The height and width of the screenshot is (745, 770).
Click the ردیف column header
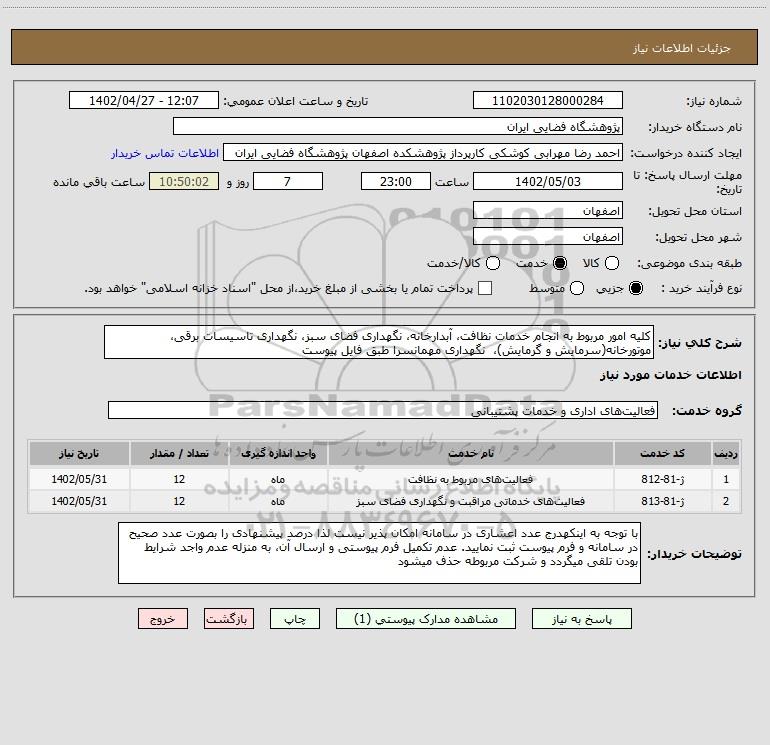pyautogui.click(x=726, y=453)
